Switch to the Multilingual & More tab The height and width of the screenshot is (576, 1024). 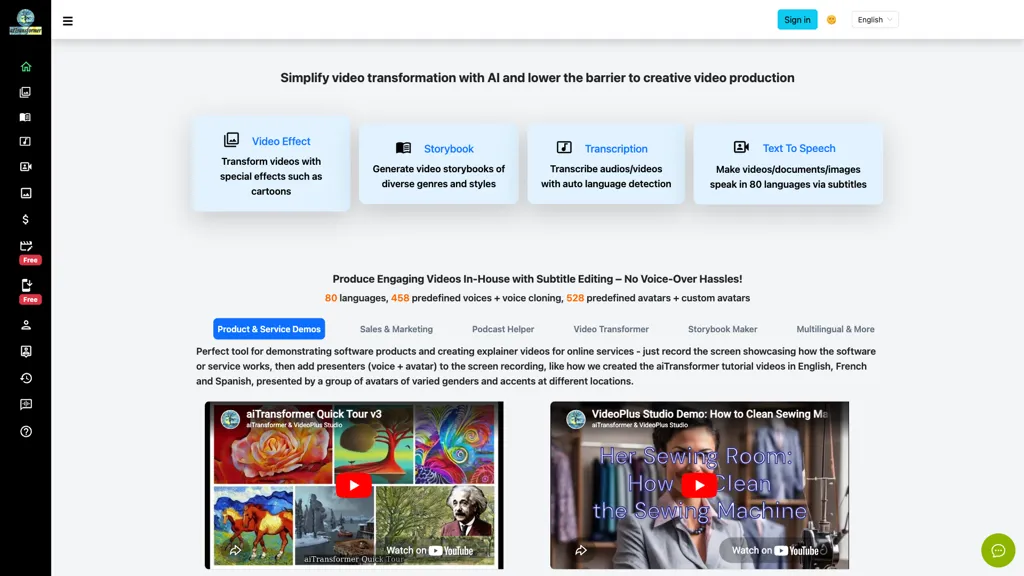coord(835,329)
